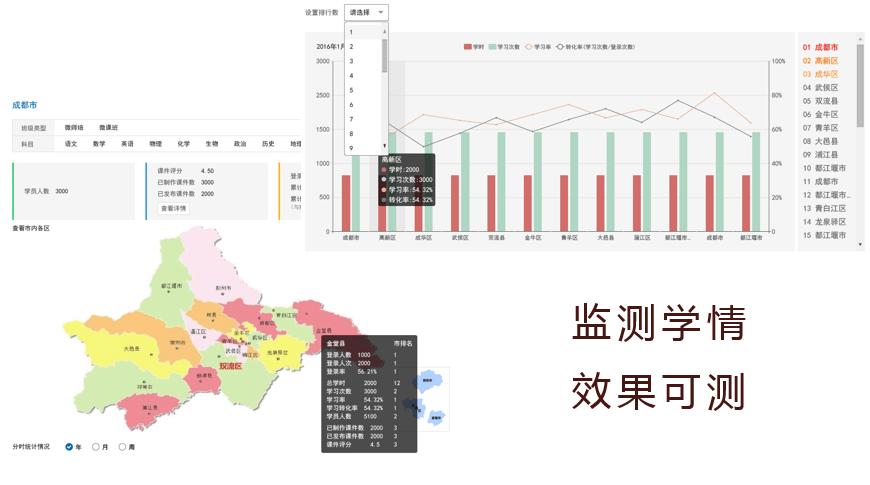
Task: Click the 高新区 x-axis label in chart
Action: pos(387,238)
